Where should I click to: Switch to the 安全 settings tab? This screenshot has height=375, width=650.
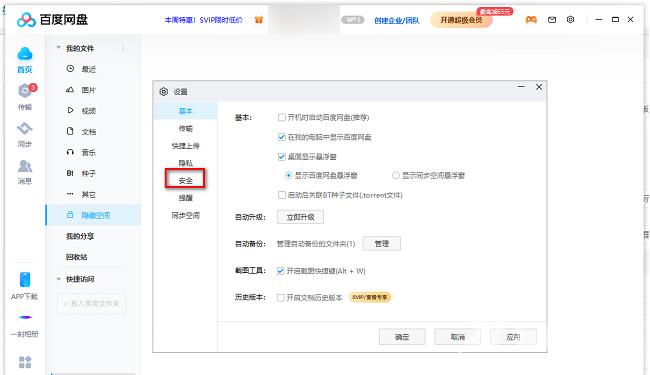pyautogui.click(x=185, y=181)
